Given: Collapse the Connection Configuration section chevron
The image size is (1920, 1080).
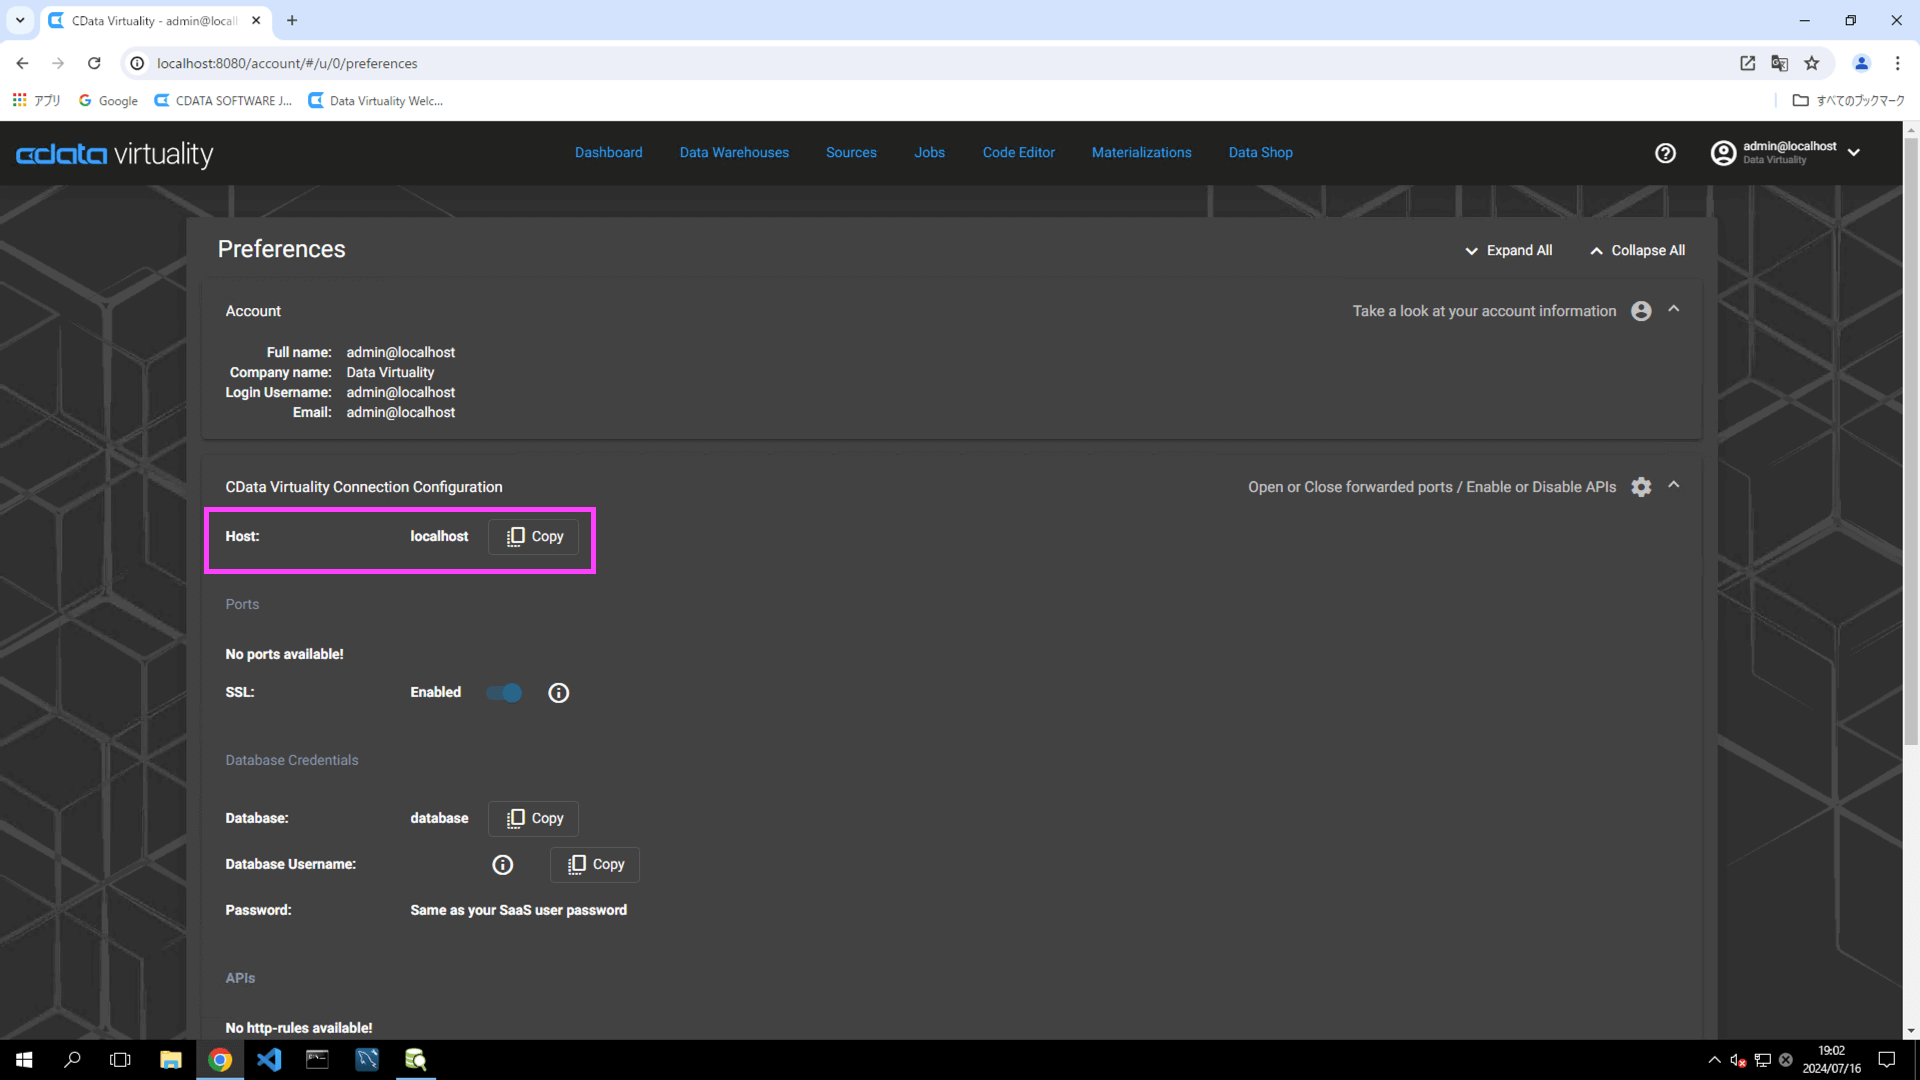Looking at the screenshot, I should 1674,485.
